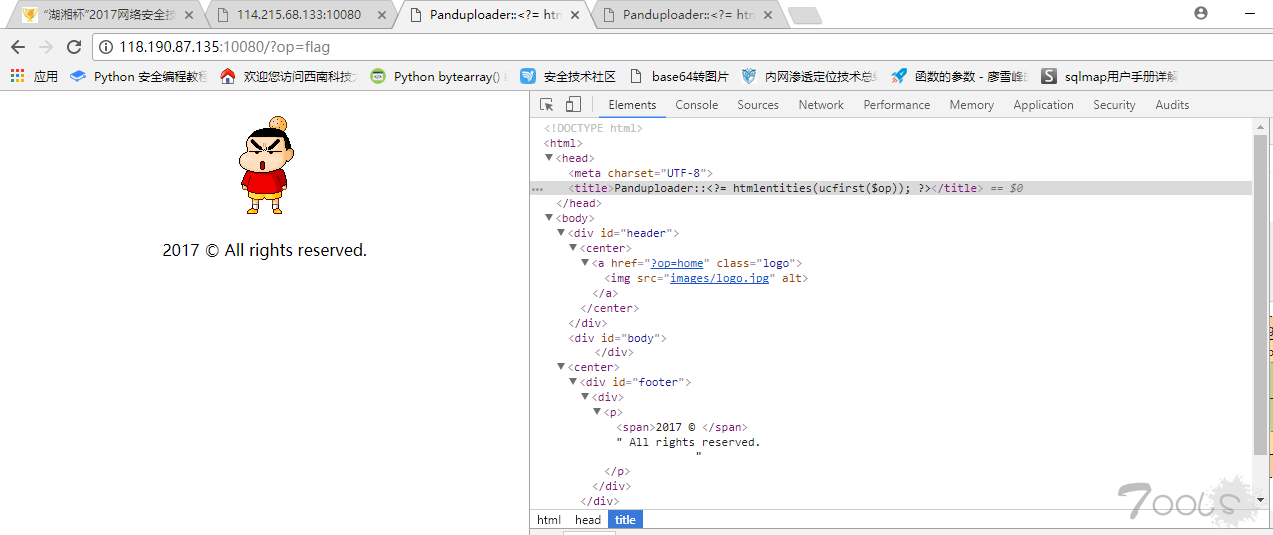Follow the images/logo.jpg link in DOM
This screenshot has width=1273, height=535.
click(720, 278)
